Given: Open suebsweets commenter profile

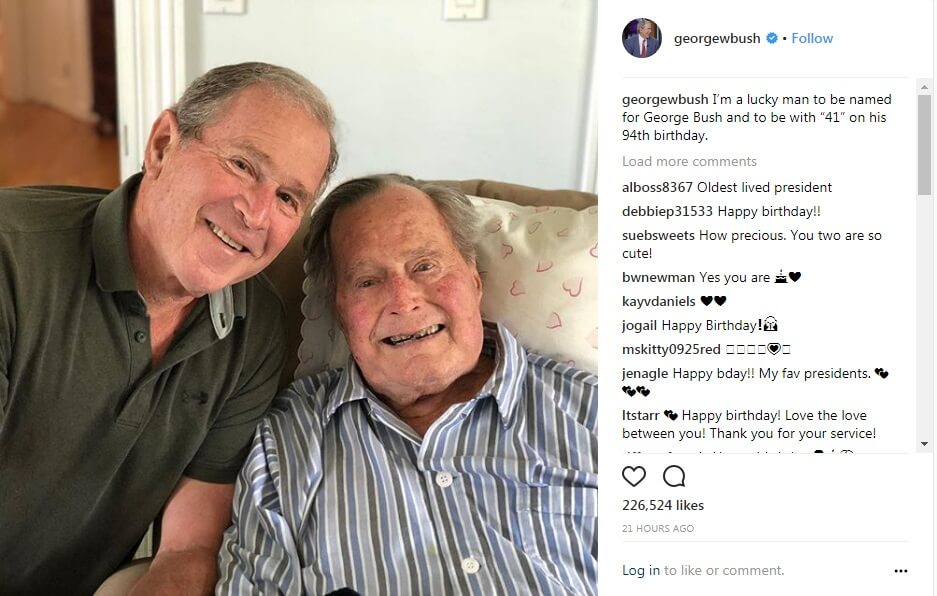Looking at the screenshot, I should (658, 235).
